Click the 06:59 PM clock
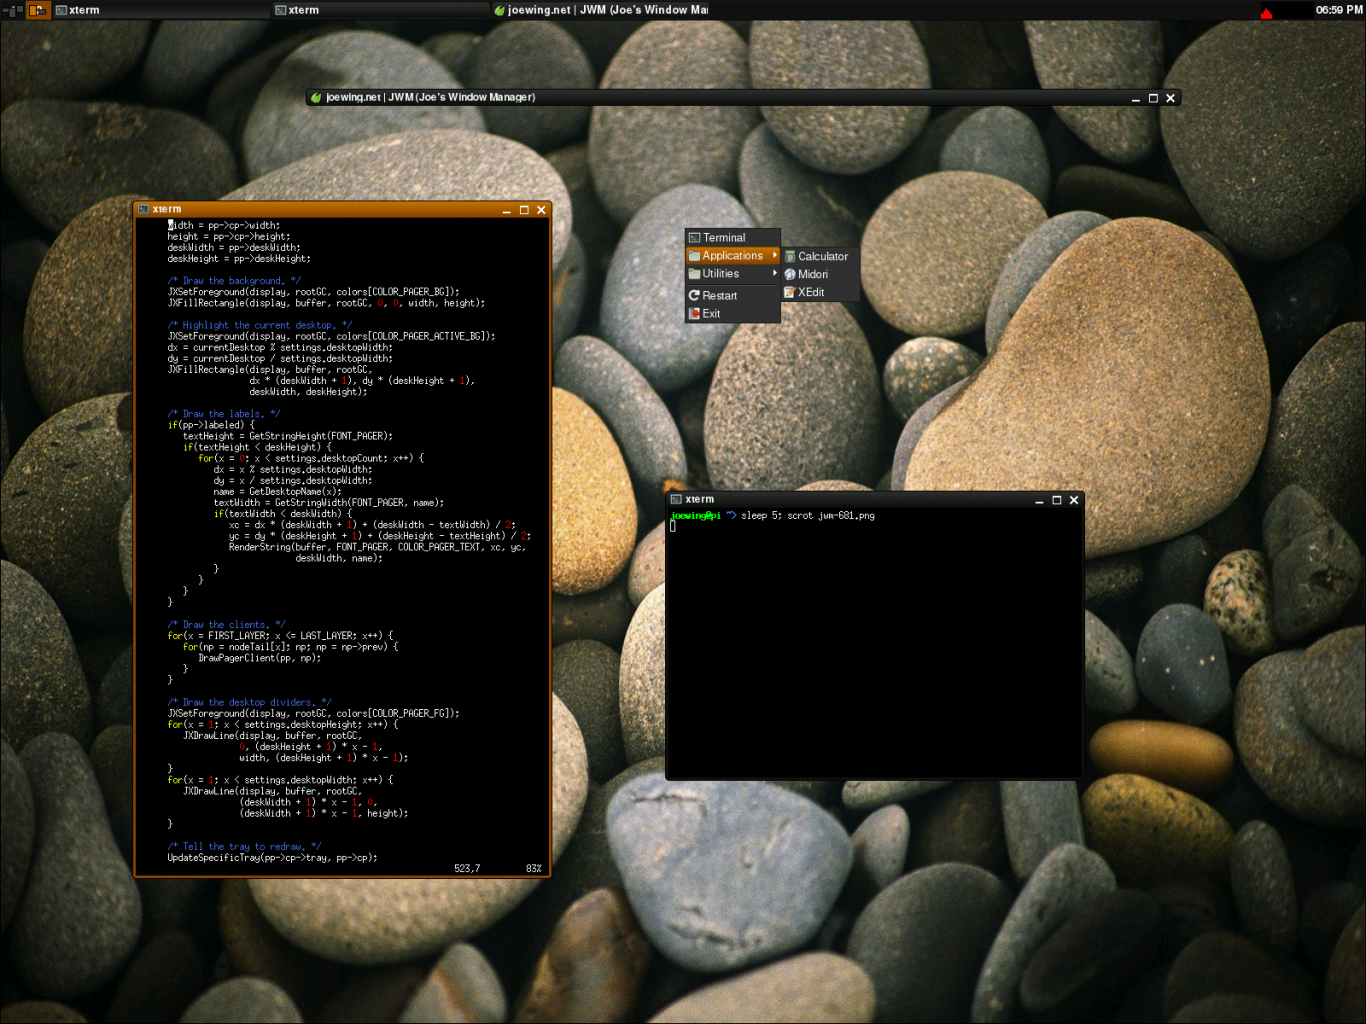 1338,10
